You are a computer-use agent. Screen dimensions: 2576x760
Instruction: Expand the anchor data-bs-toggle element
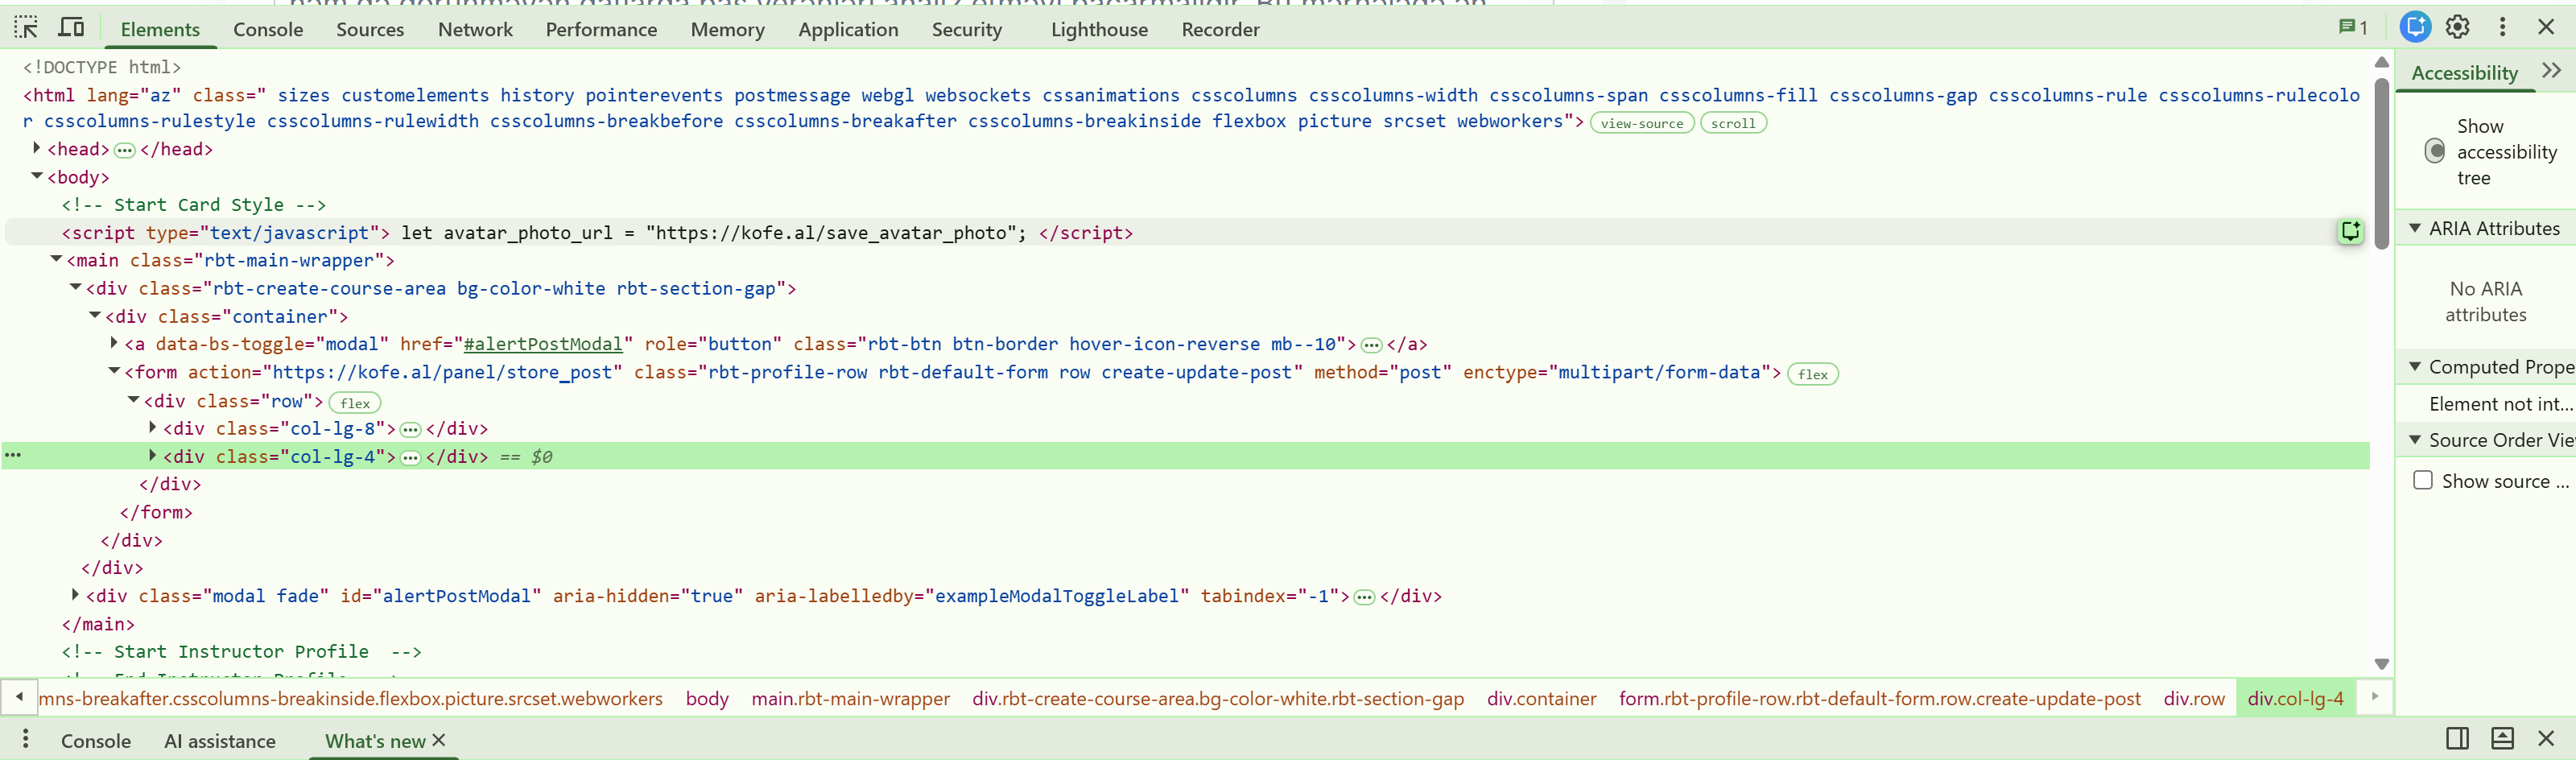pyautogui.click(x=114, y=343)
